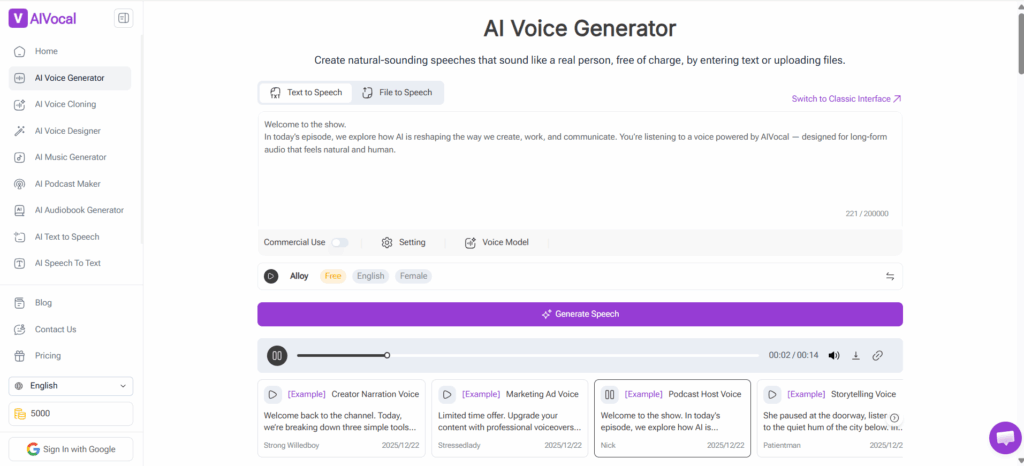Copy the audio link icon
This screenshot has width=1024, height=466.
[x=878, y=356]
